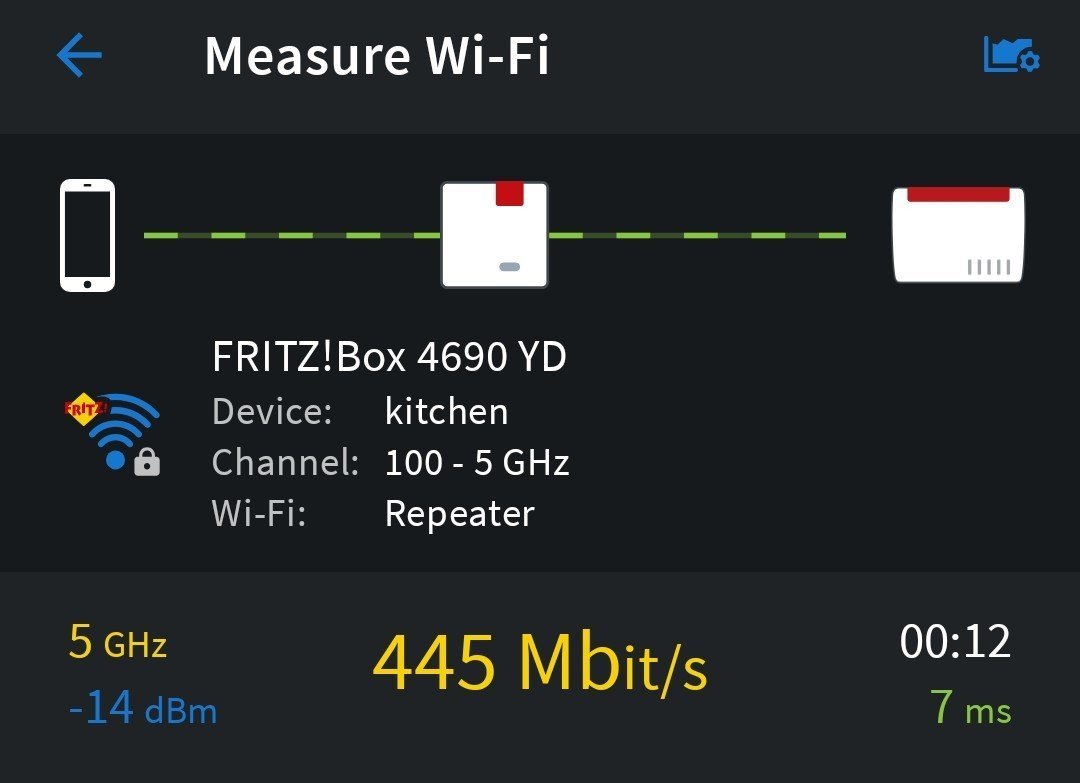This screenshot has height=783, width=1080.
Task: Tap the 5 GHz band indicator
Action: tap(117, 643)
